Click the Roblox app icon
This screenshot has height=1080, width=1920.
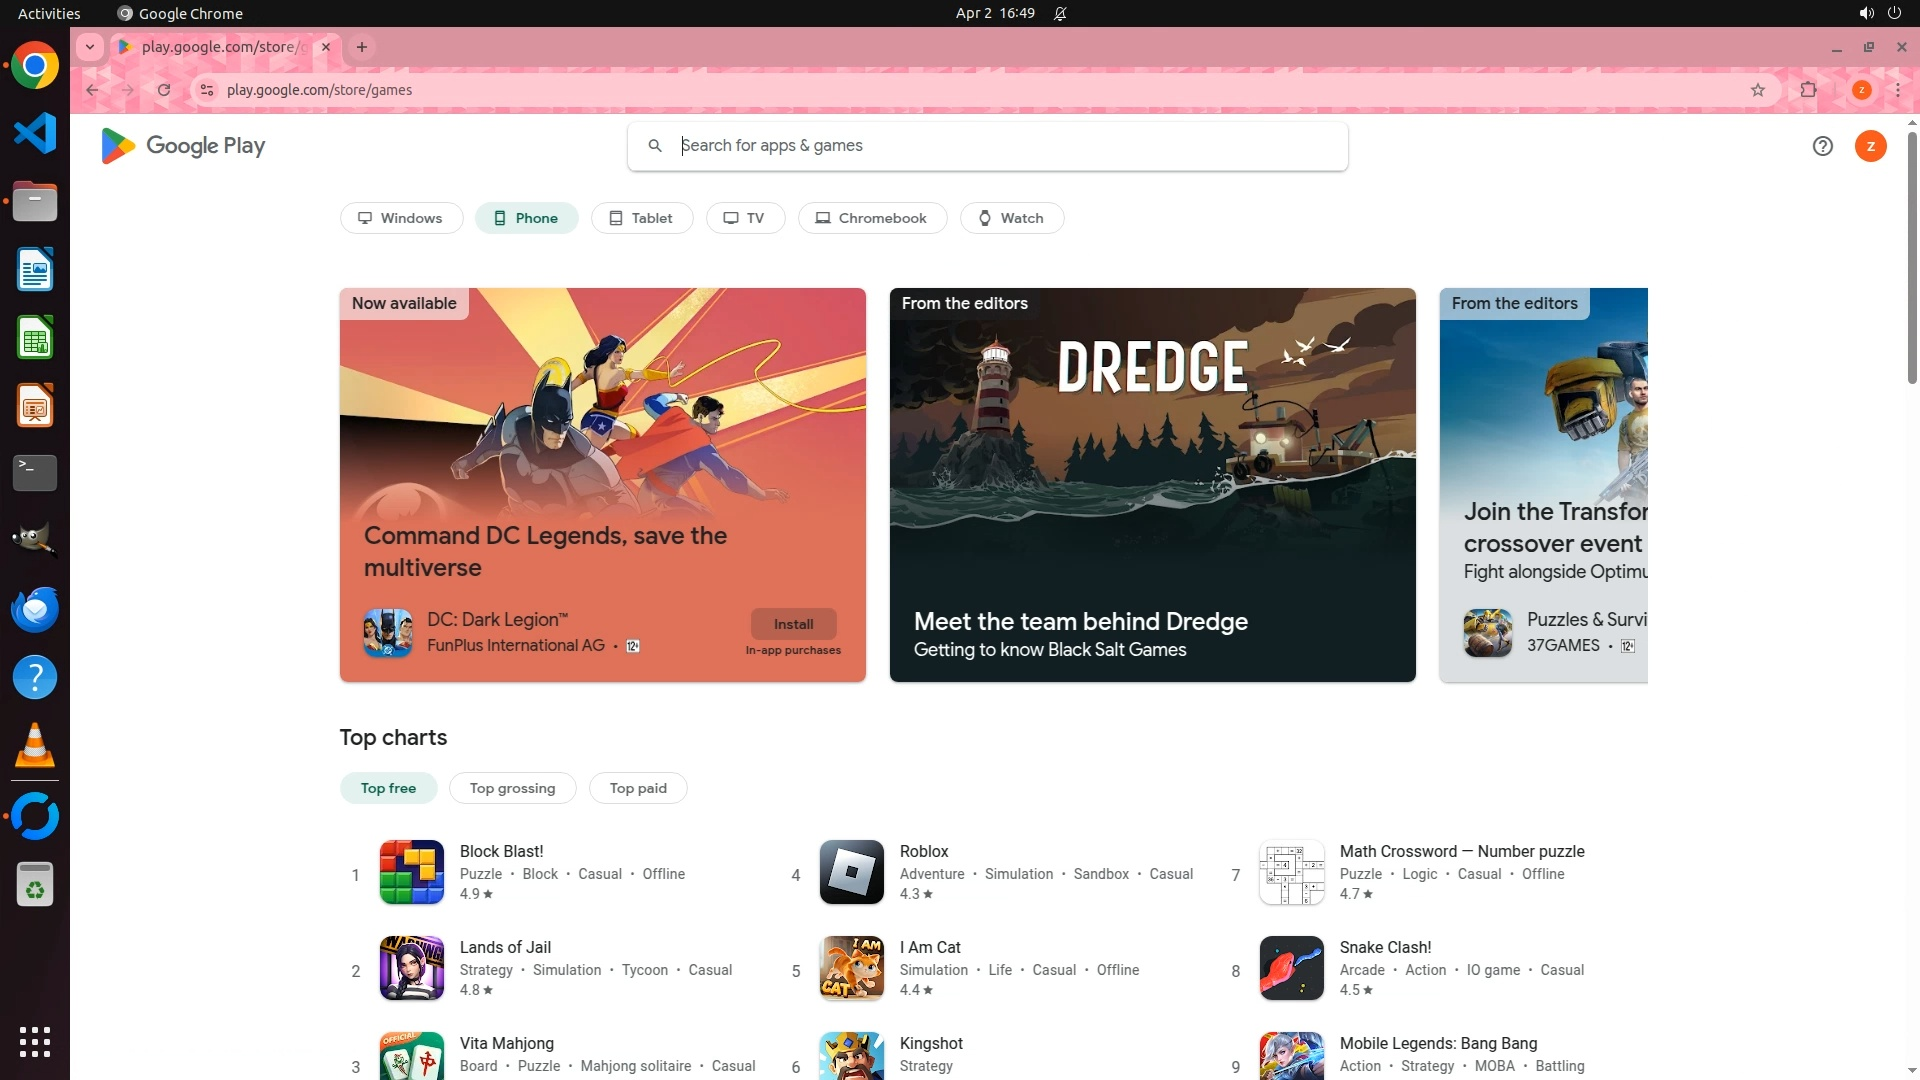pyautogui.click(x=851, y=872)
